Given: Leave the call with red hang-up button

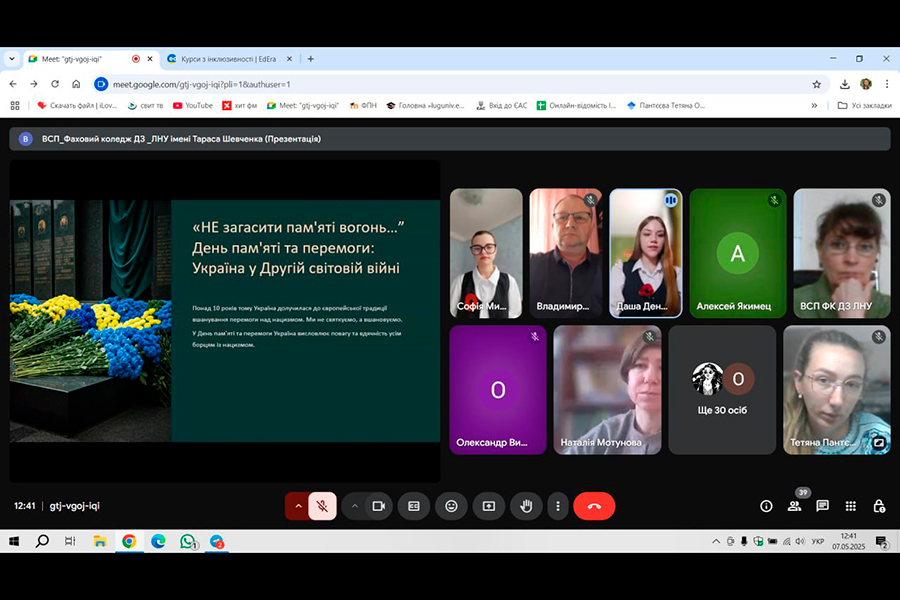Looking at the screenshot, I should (594, 506).
